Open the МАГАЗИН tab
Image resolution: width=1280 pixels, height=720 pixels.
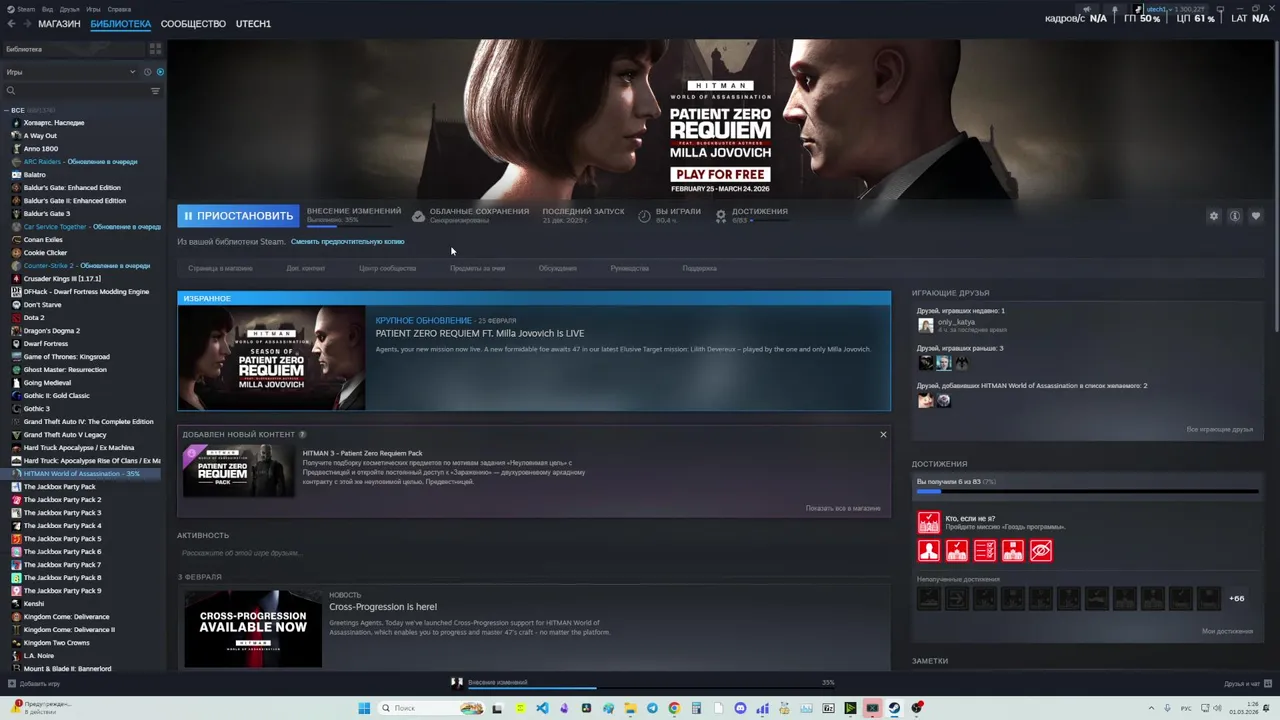click(59, 23)
